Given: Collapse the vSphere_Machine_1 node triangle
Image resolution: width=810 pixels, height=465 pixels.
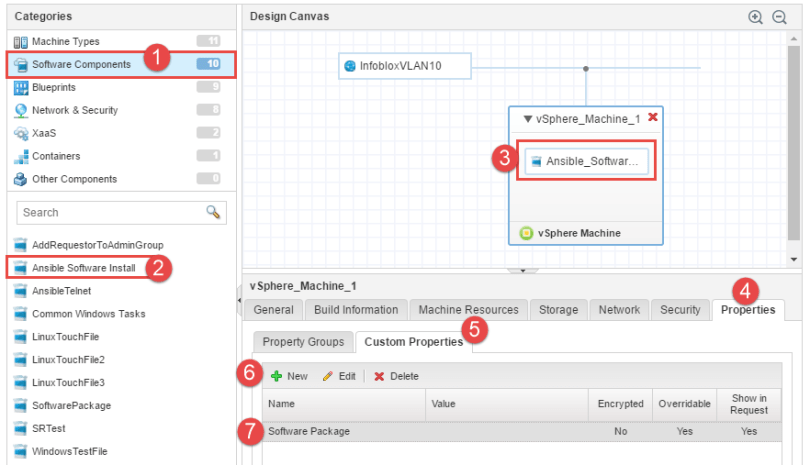Looking at the screenshot, I should click(x=528, y=119).
